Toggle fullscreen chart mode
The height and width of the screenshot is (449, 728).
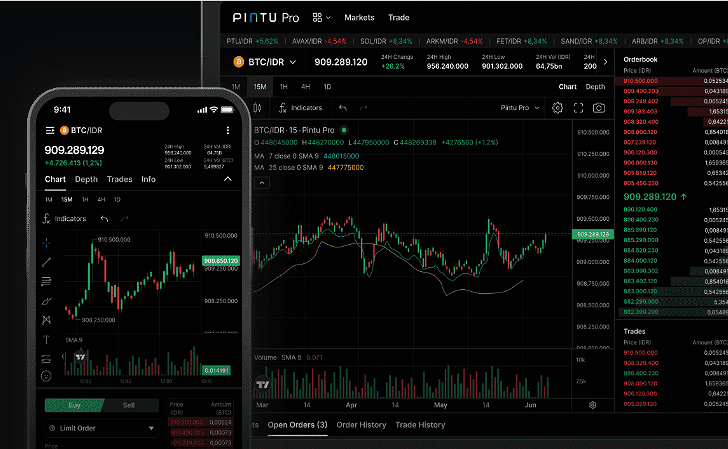(578, 108)
